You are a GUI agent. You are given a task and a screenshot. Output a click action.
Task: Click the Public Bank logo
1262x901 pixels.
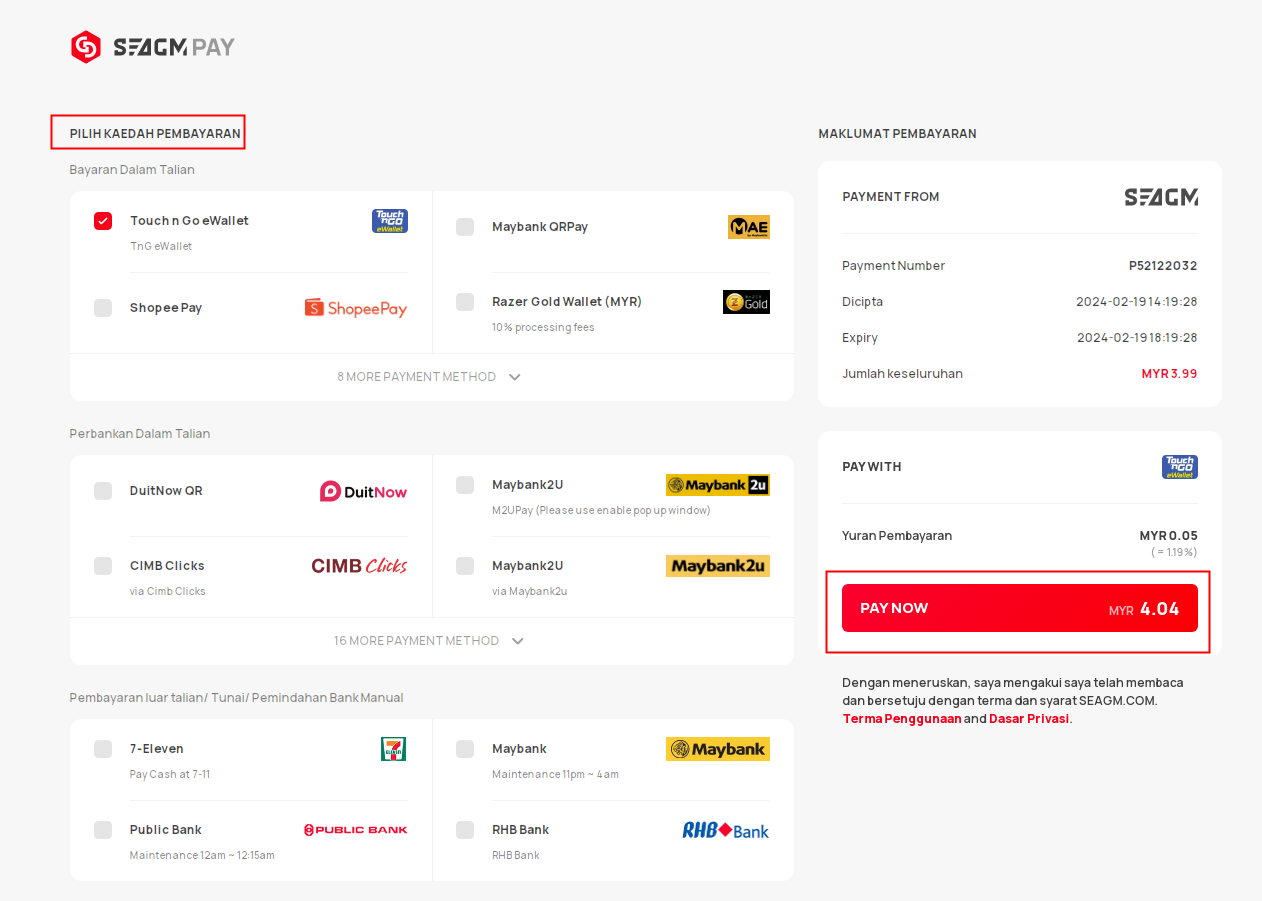pyautogui.click(x=356, y=830)
